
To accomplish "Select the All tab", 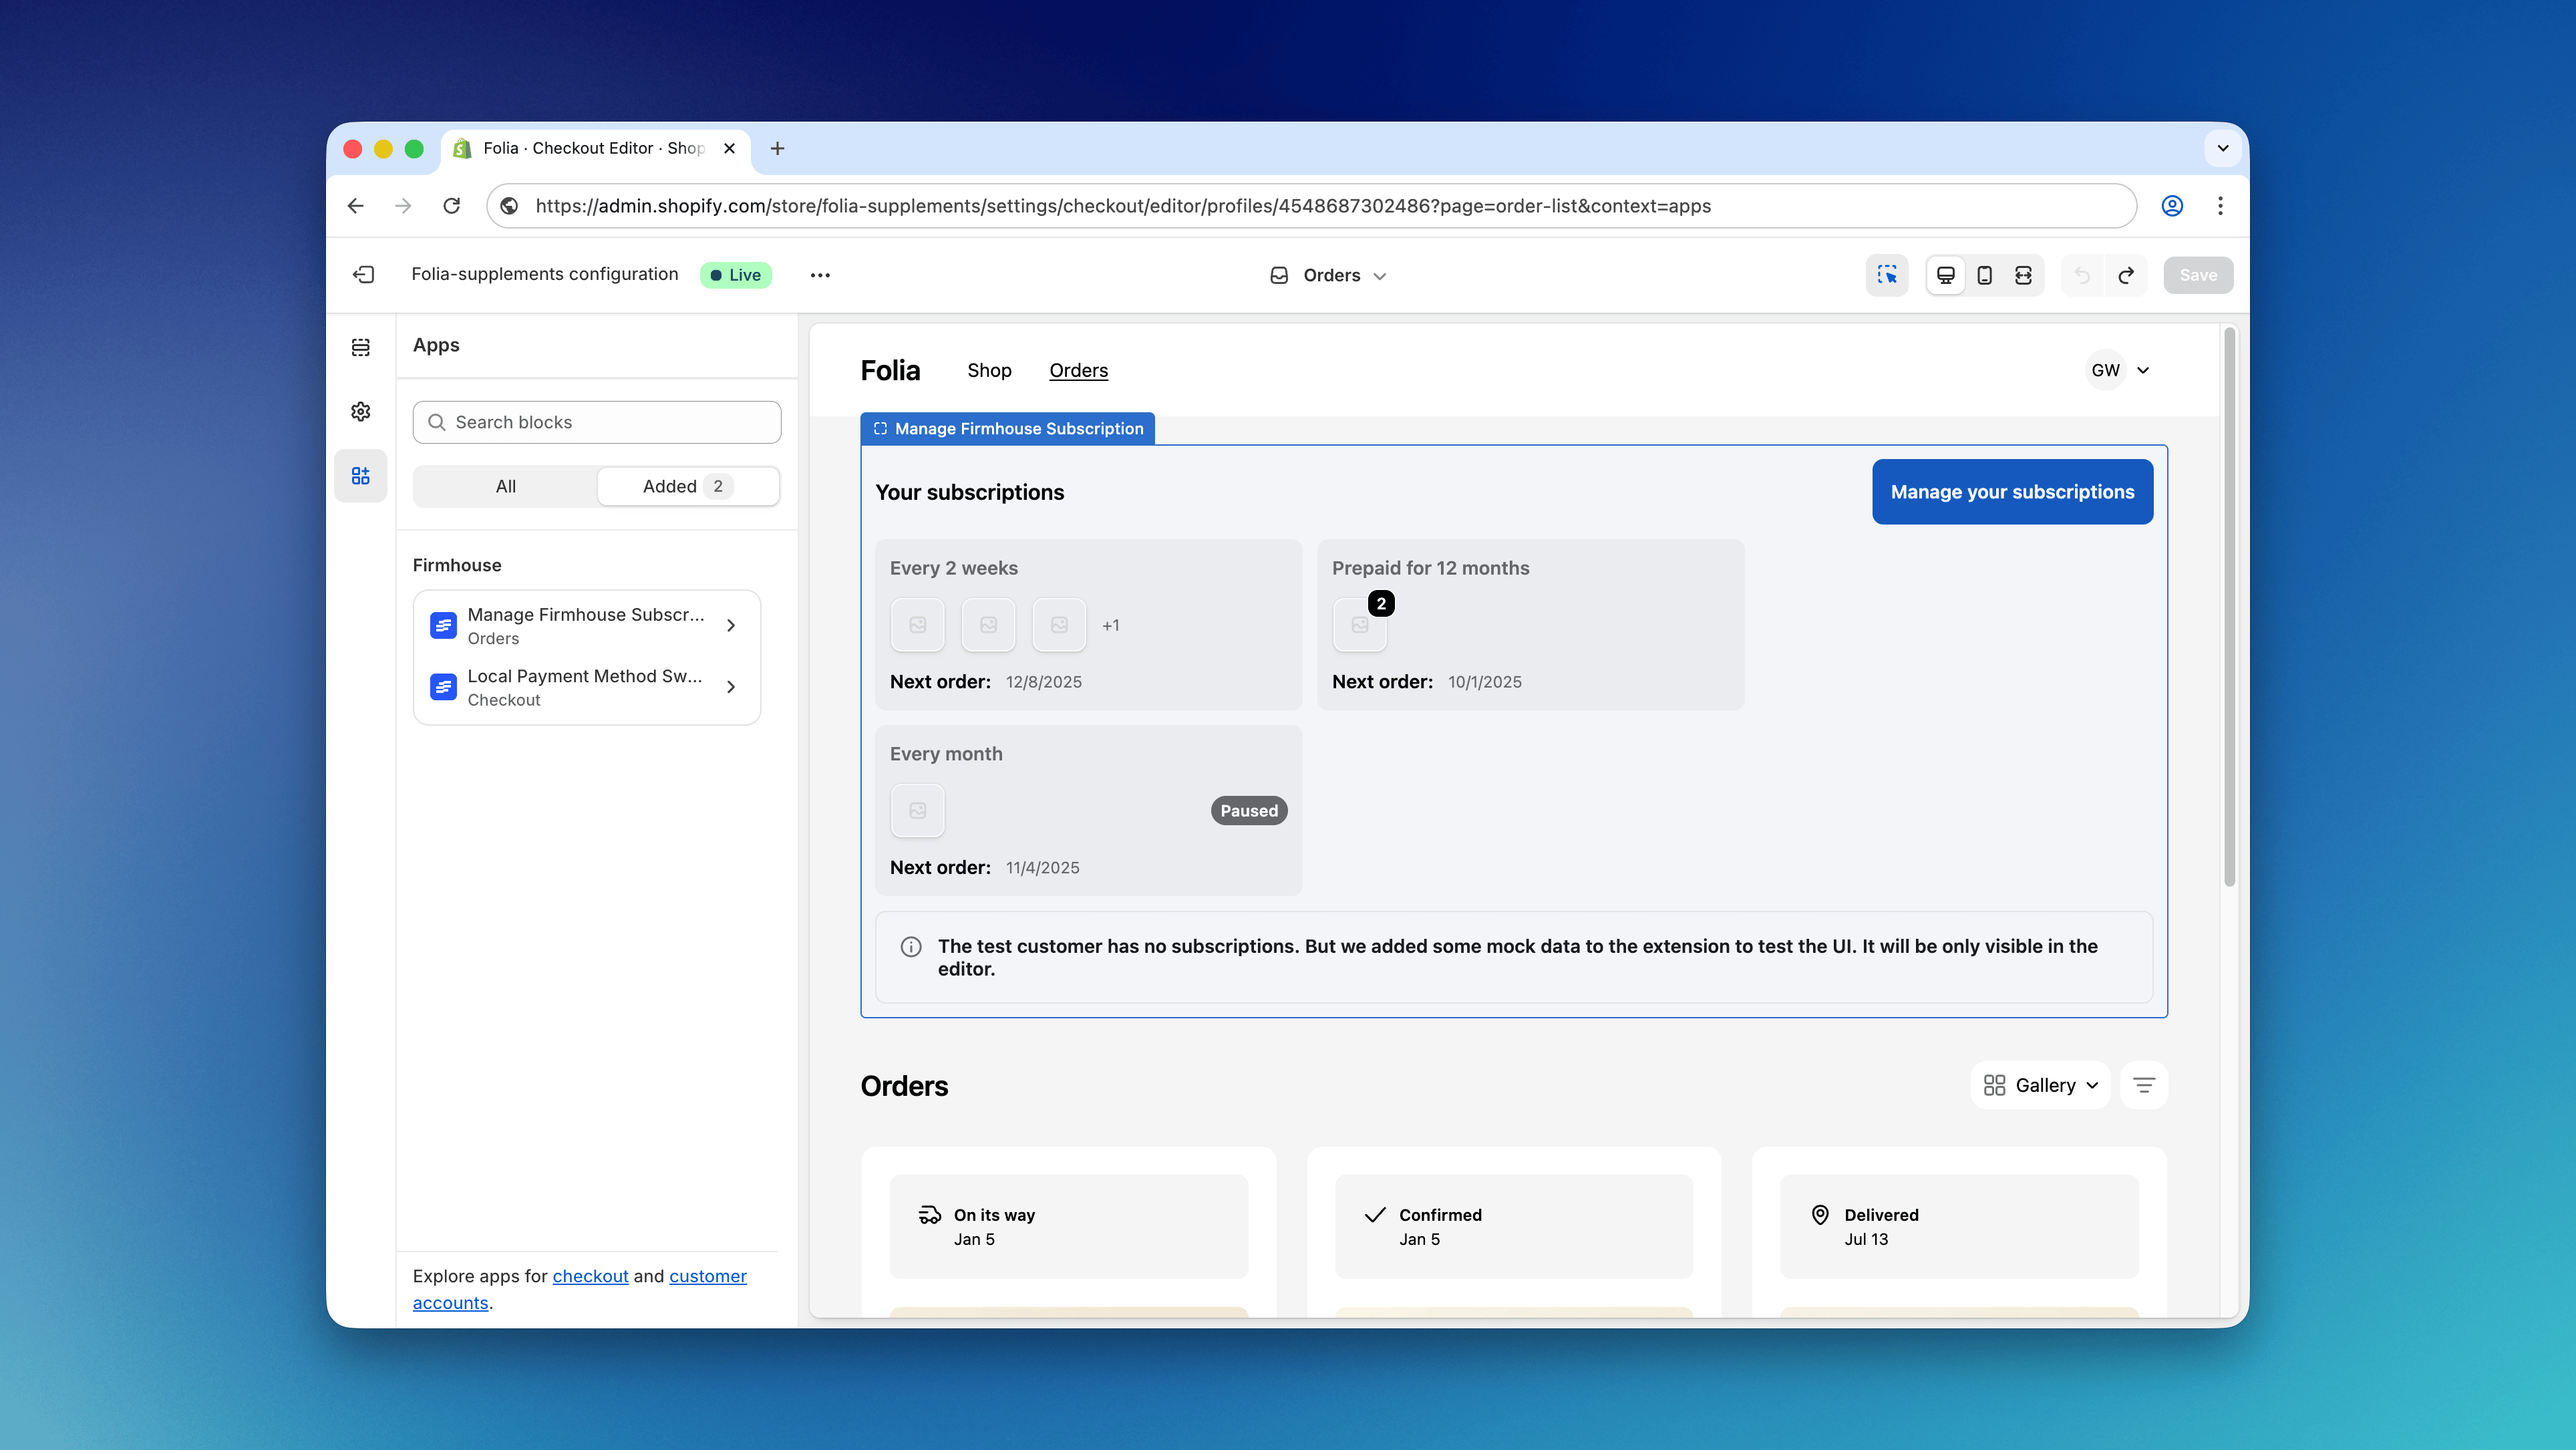I will click(x=506, y=486).
